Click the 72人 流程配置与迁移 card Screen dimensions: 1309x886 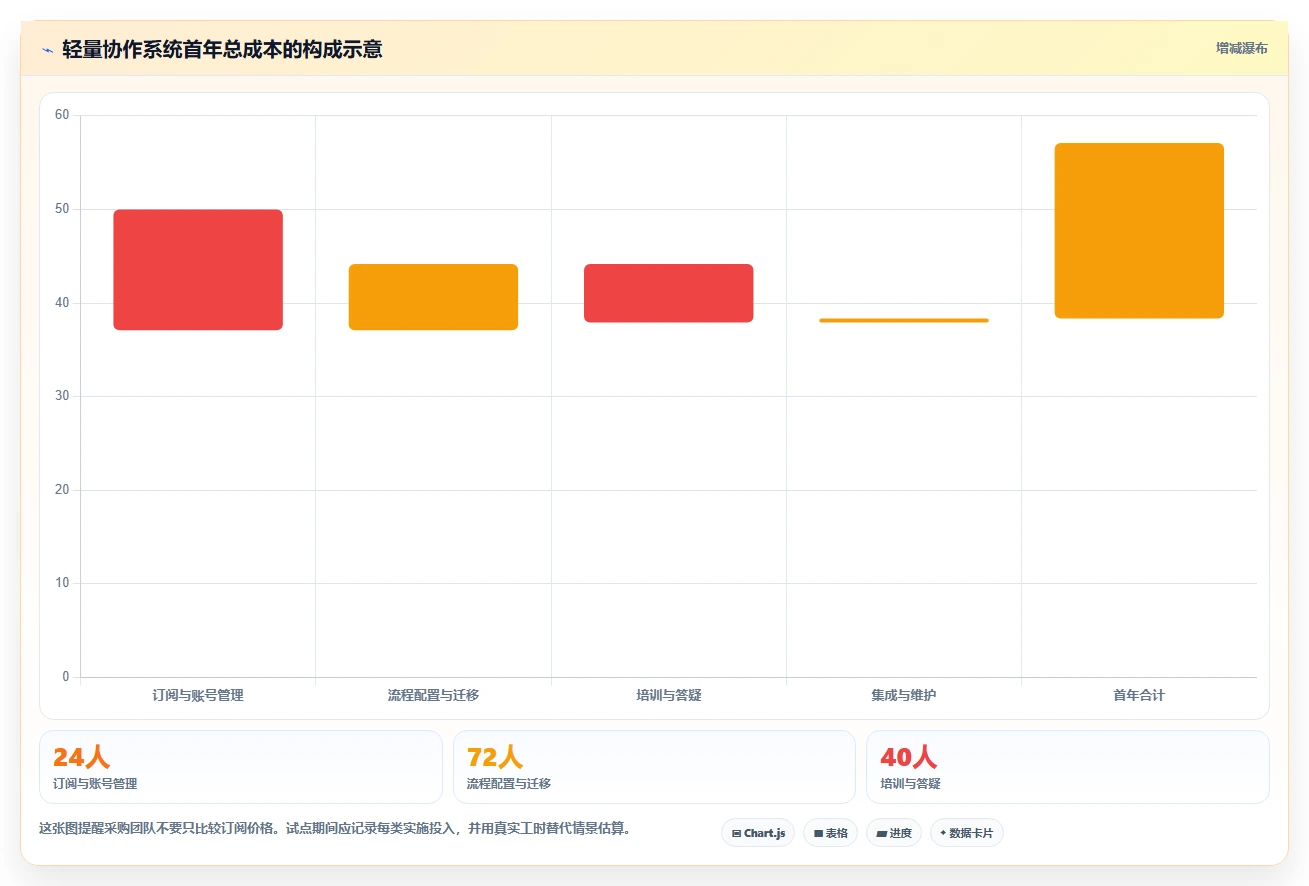pyautogui.click(x=654, y=767)
